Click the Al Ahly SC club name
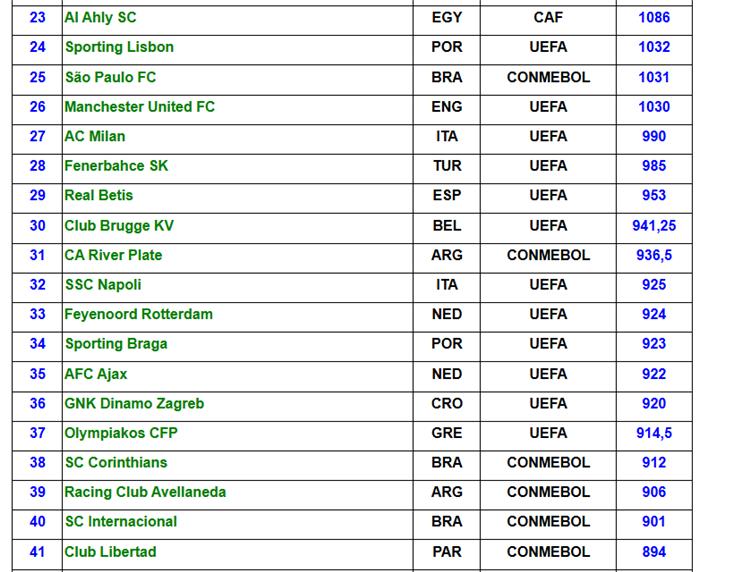Viewport: 750px width, 572px height. click(x=100, y=17)
